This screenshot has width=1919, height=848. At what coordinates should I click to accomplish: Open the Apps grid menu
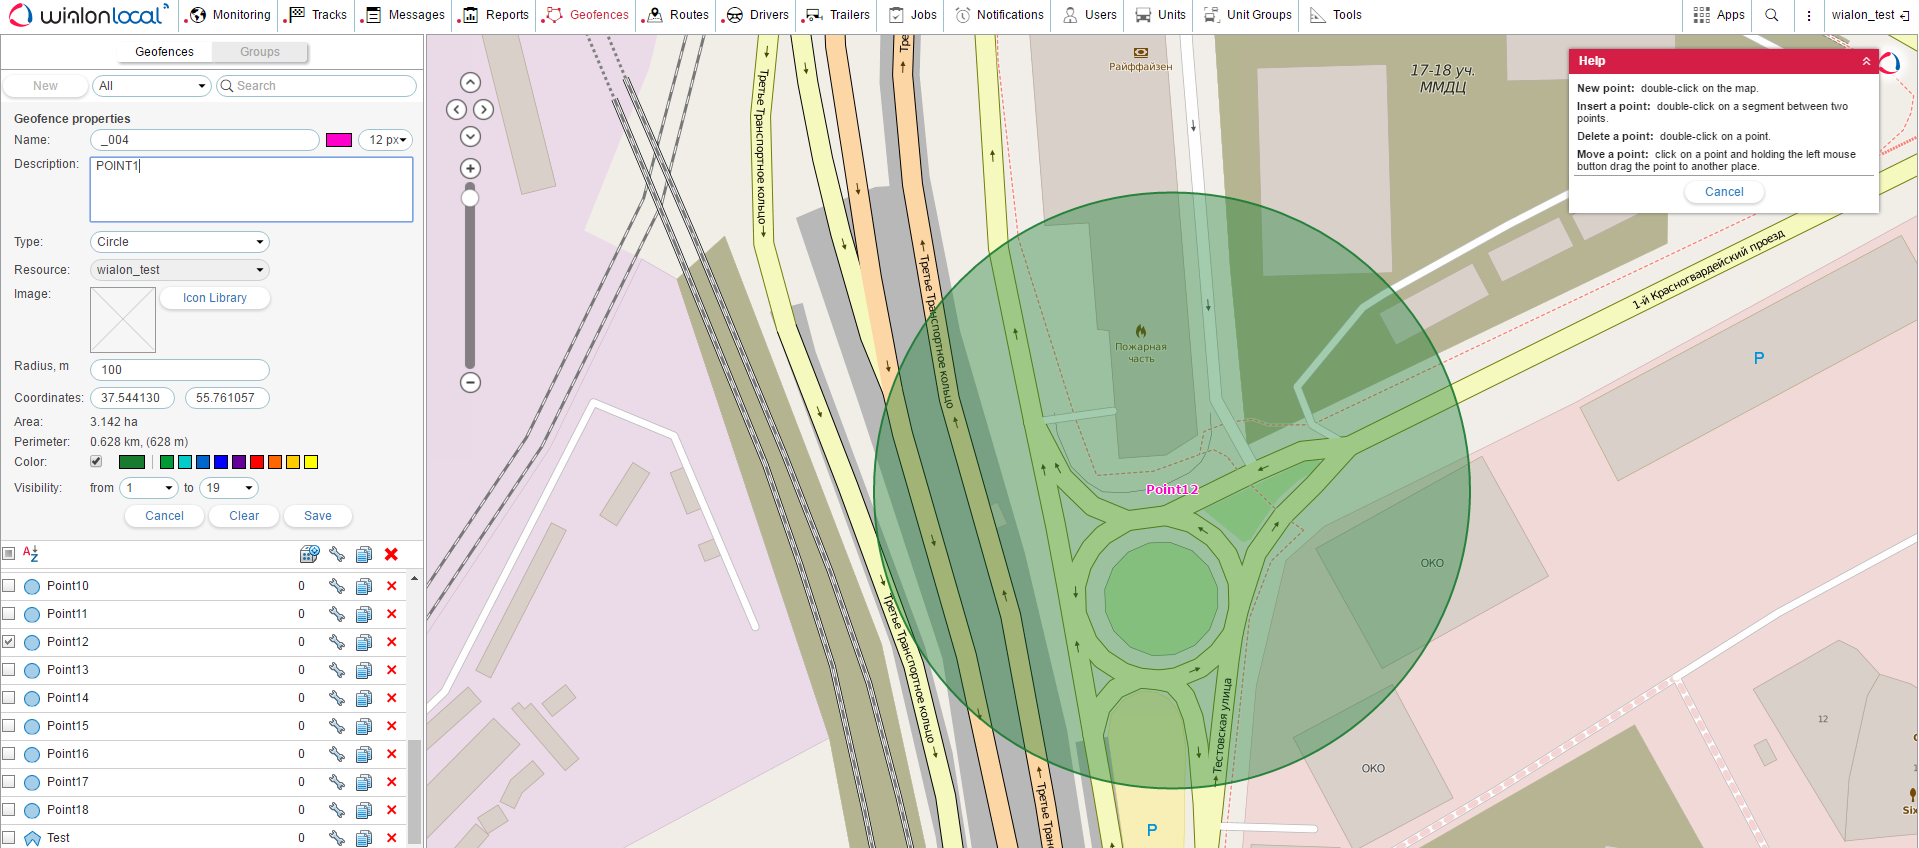click(1718, 15)
